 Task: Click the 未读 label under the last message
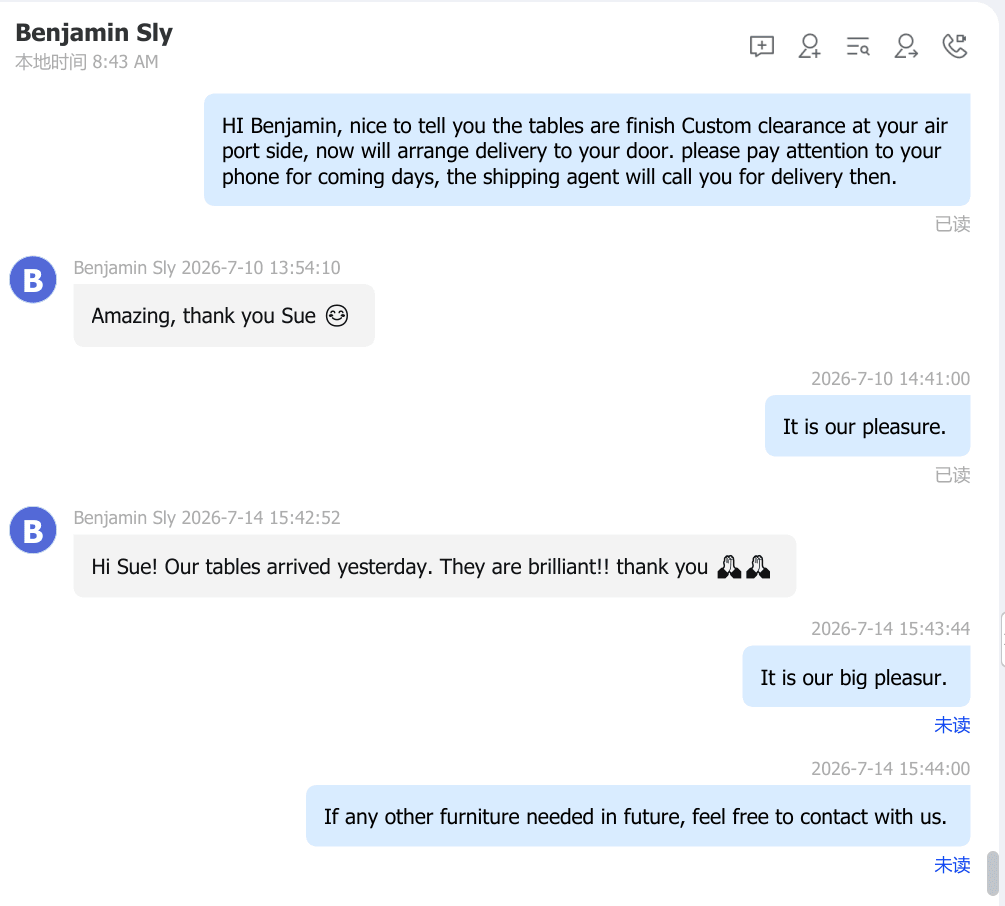coord(952,865)
